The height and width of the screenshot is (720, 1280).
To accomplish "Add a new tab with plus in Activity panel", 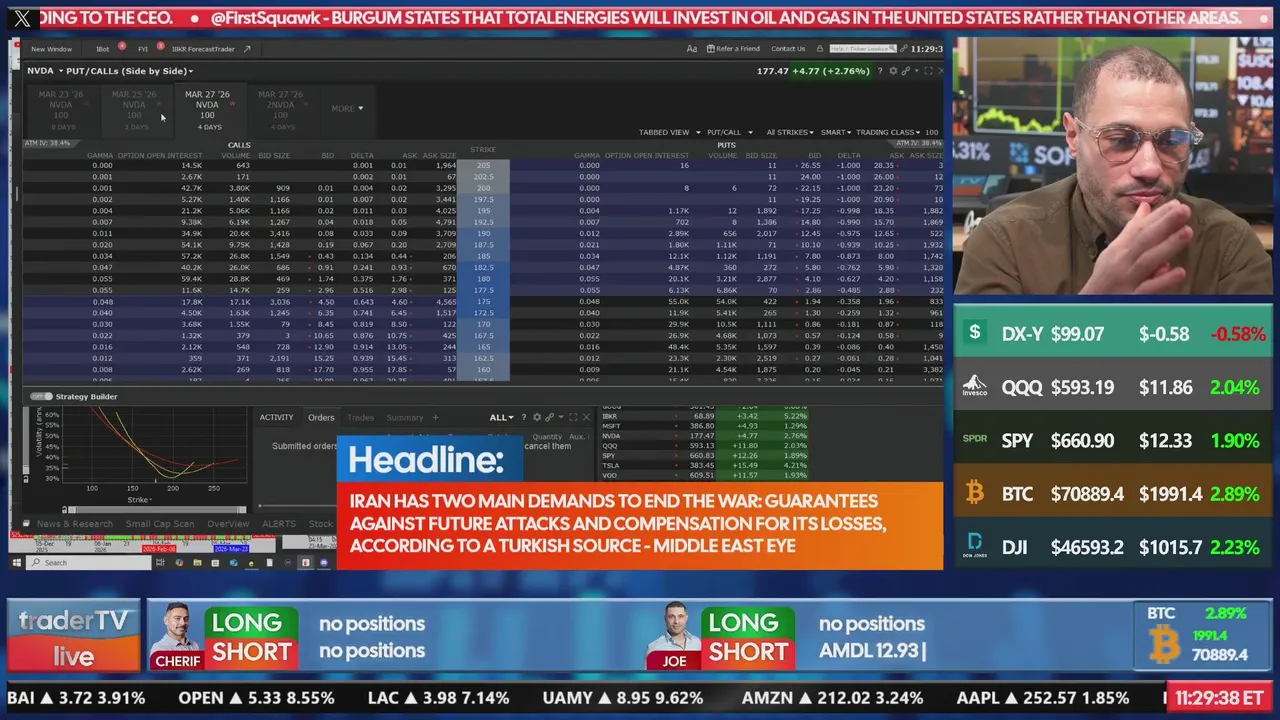I will pos(435,417).
